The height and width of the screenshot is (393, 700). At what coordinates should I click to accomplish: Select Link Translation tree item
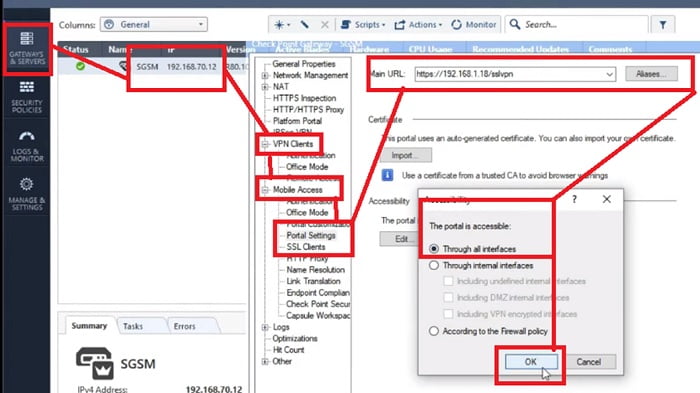pyautogui.click(x=313, y=281)
